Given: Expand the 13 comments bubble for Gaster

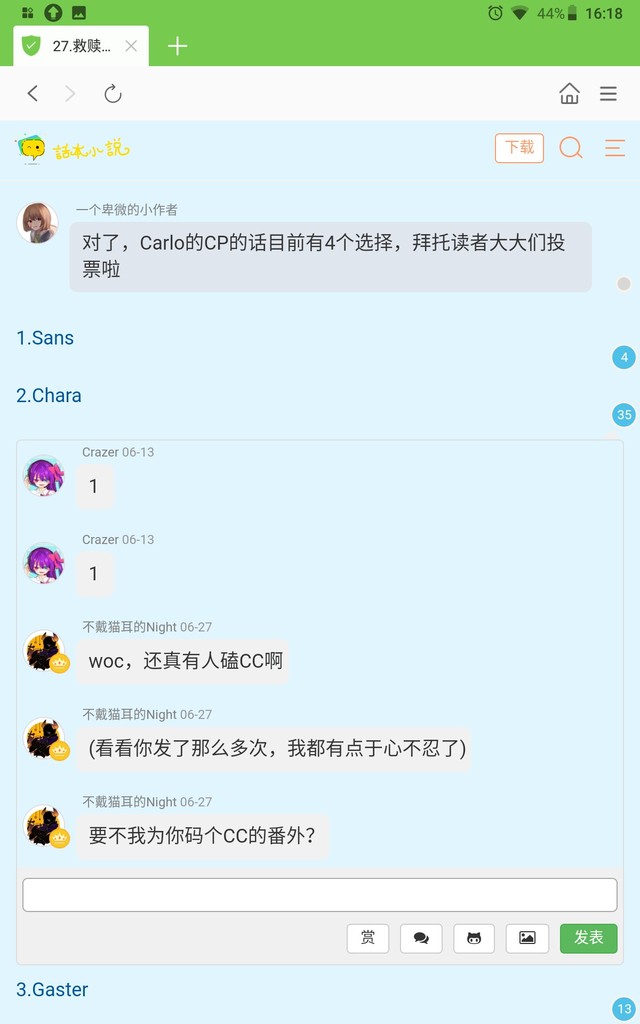Looking at the screenshot, I should pyautogui.click(x=624, y=1008).
